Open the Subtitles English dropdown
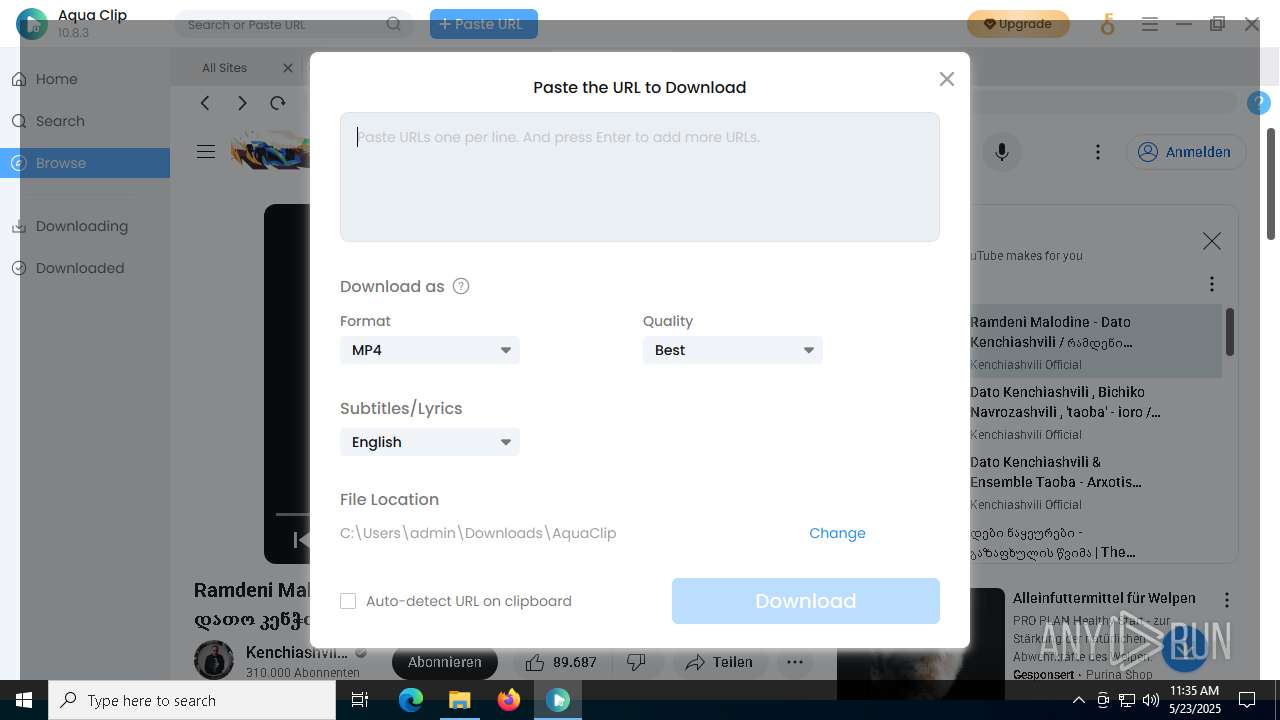Screen dimensions: 1280x720 tap(430, 442)
